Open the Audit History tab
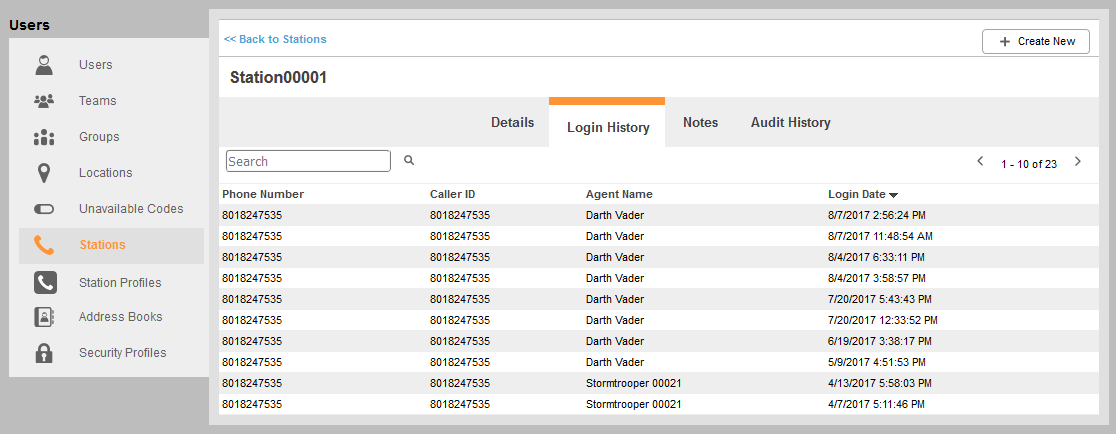 (790, 123)
